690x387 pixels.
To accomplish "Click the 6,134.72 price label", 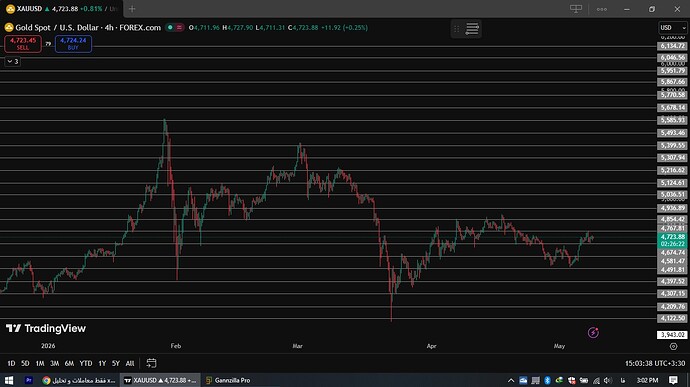I will [x=672, y=46].
